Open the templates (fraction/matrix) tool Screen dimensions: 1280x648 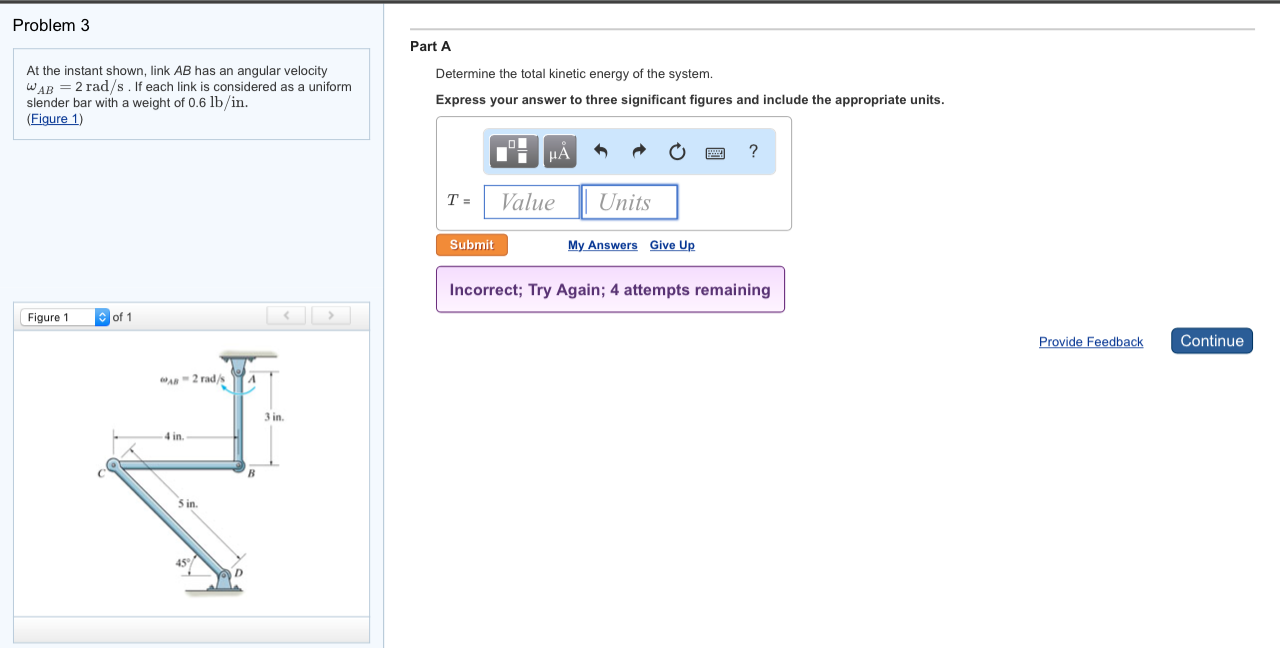click(x=515, y=152)
